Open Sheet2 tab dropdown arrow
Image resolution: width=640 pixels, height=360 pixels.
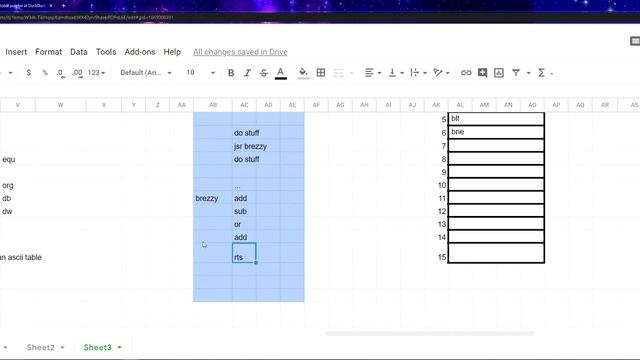62,348
